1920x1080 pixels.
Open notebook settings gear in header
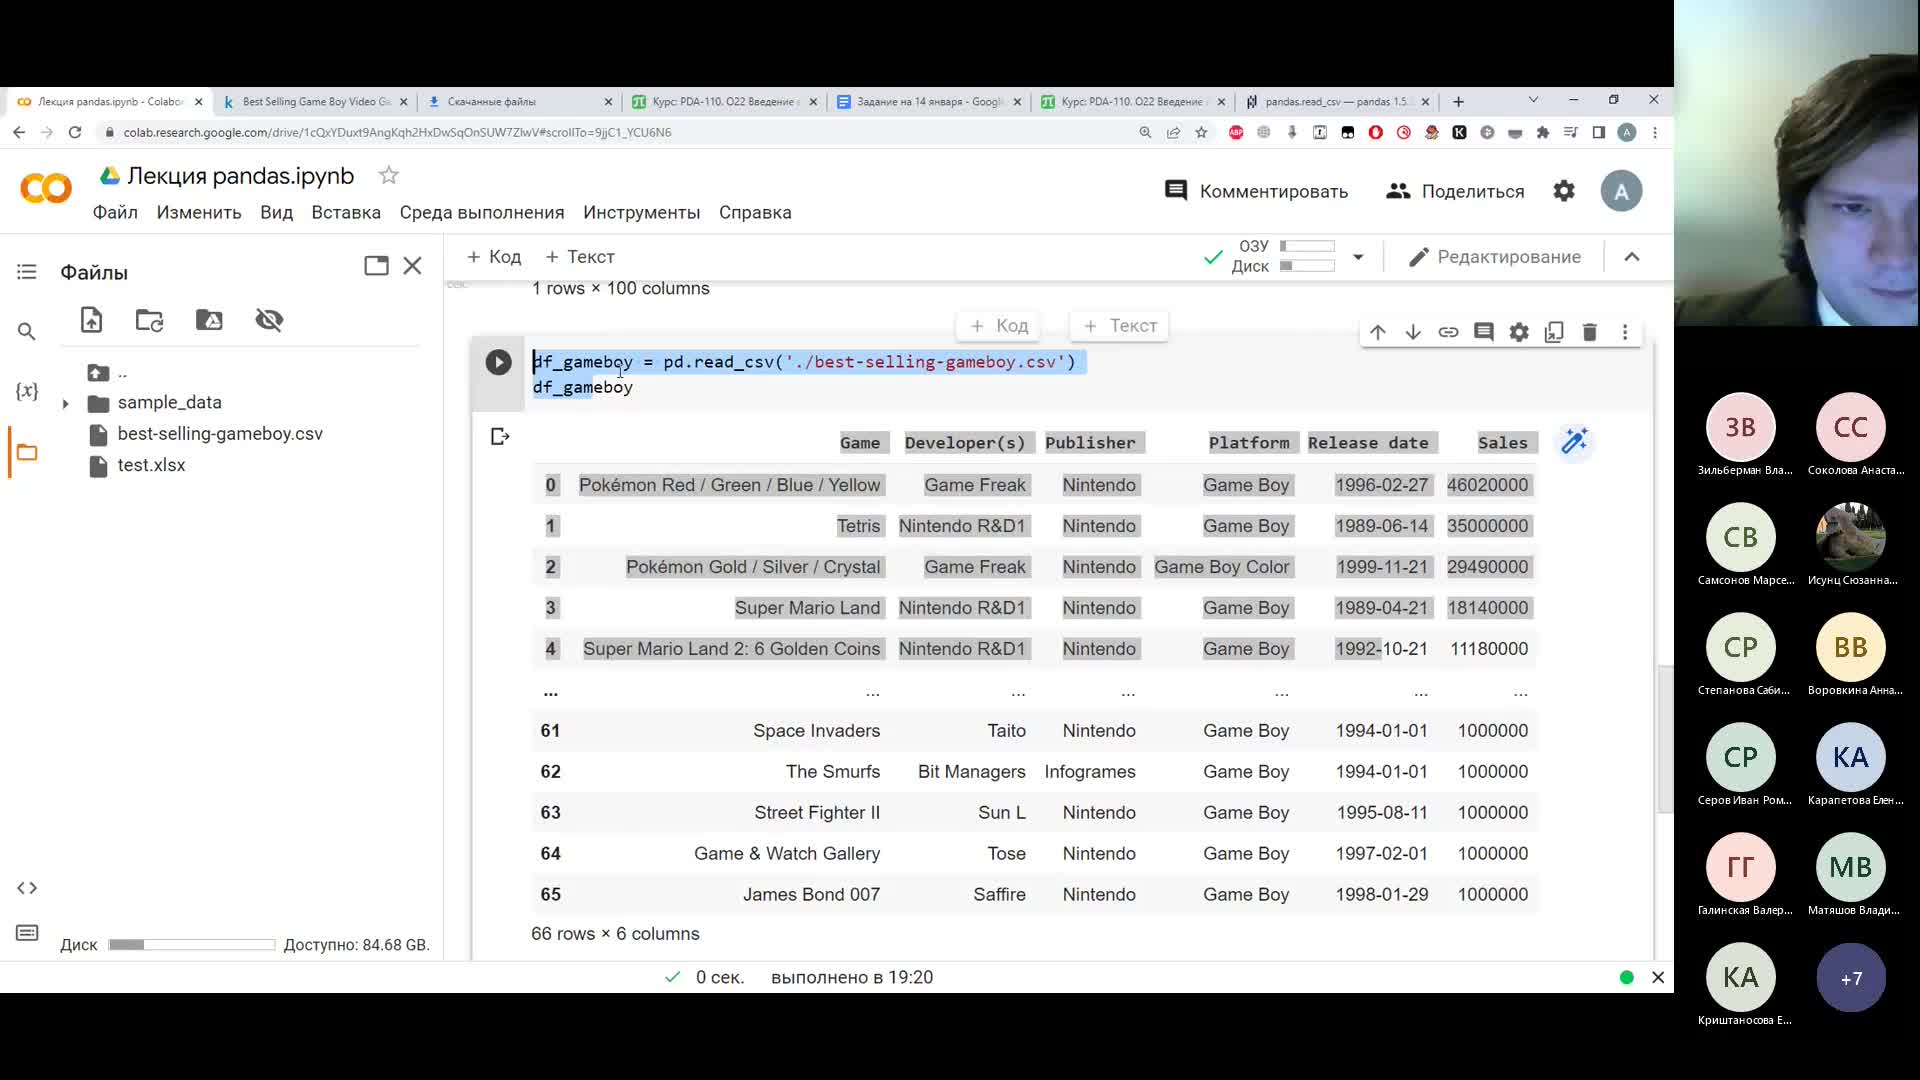[1564, 191]
